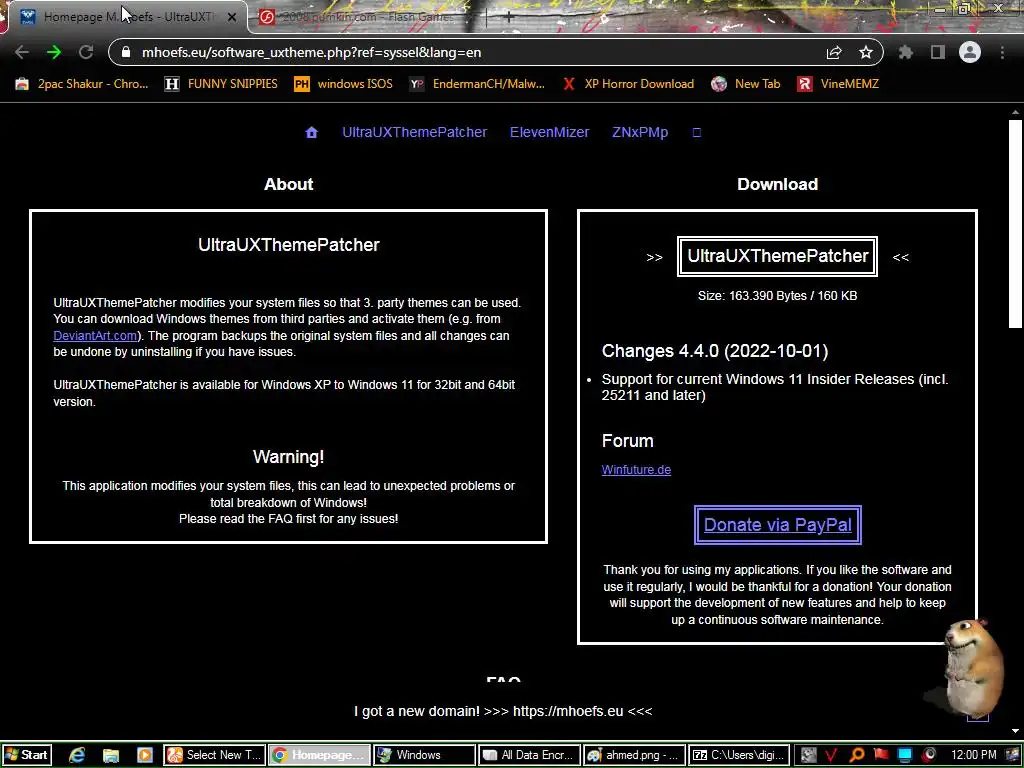Follow the DeviantArt.com link
1024x768 pixels.
tap(95, 336)
